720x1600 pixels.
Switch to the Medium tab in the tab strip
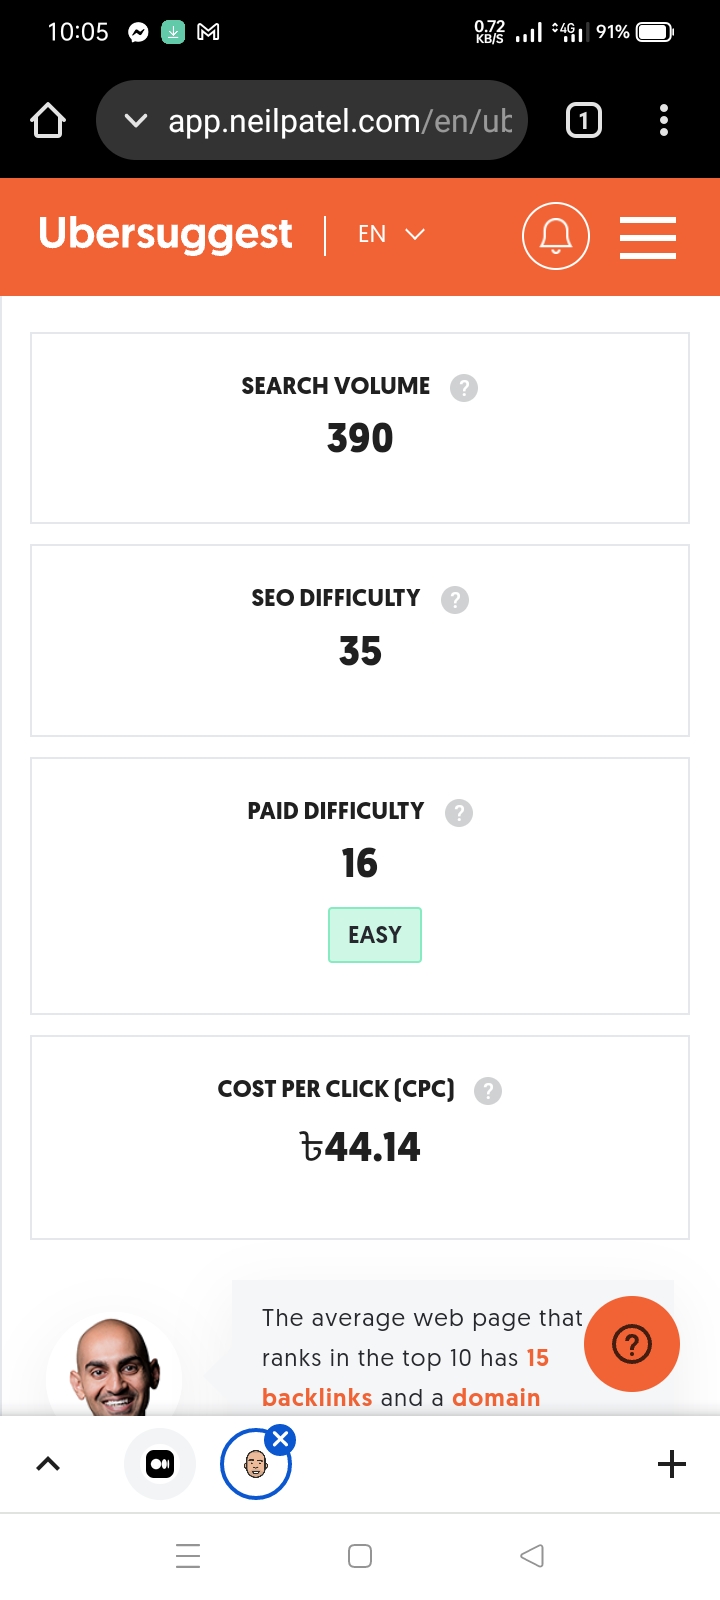[160, 1464]
